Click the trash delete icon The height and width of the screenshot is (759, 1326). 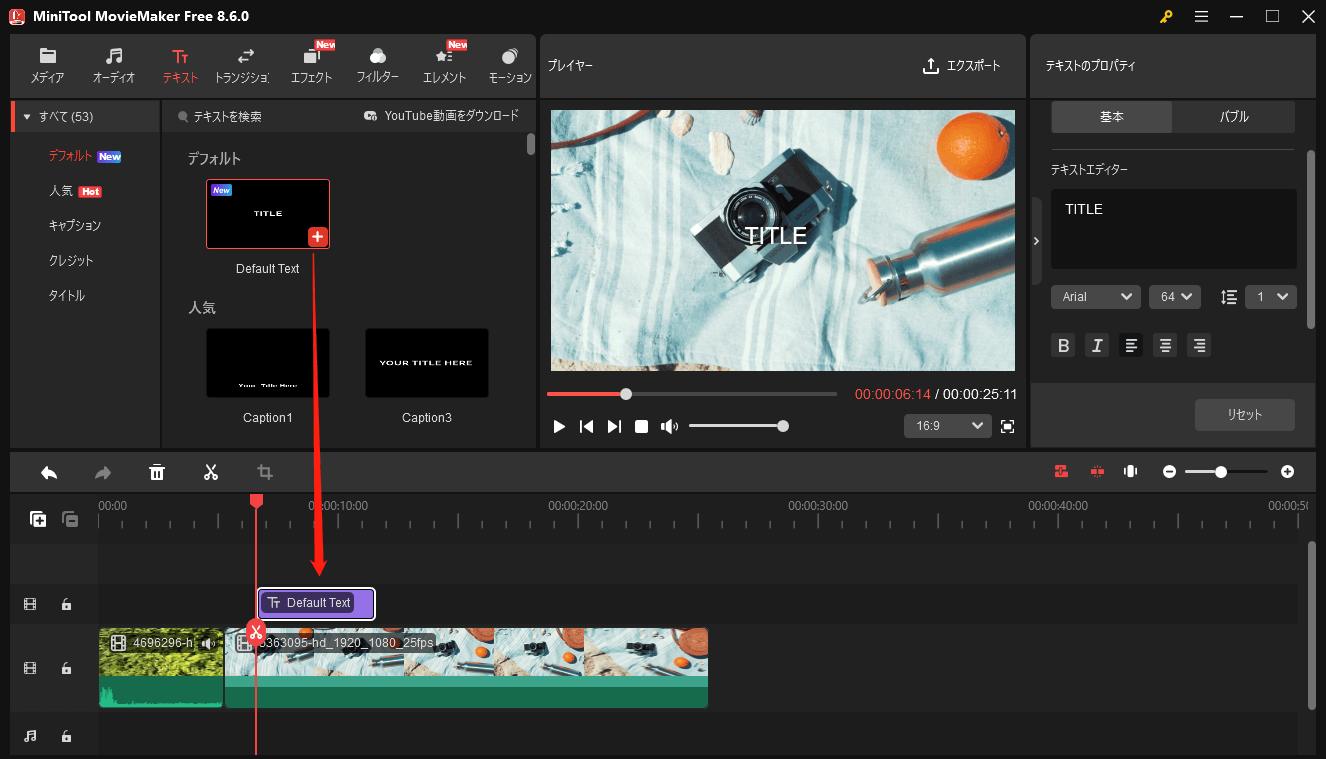point(157,471)
